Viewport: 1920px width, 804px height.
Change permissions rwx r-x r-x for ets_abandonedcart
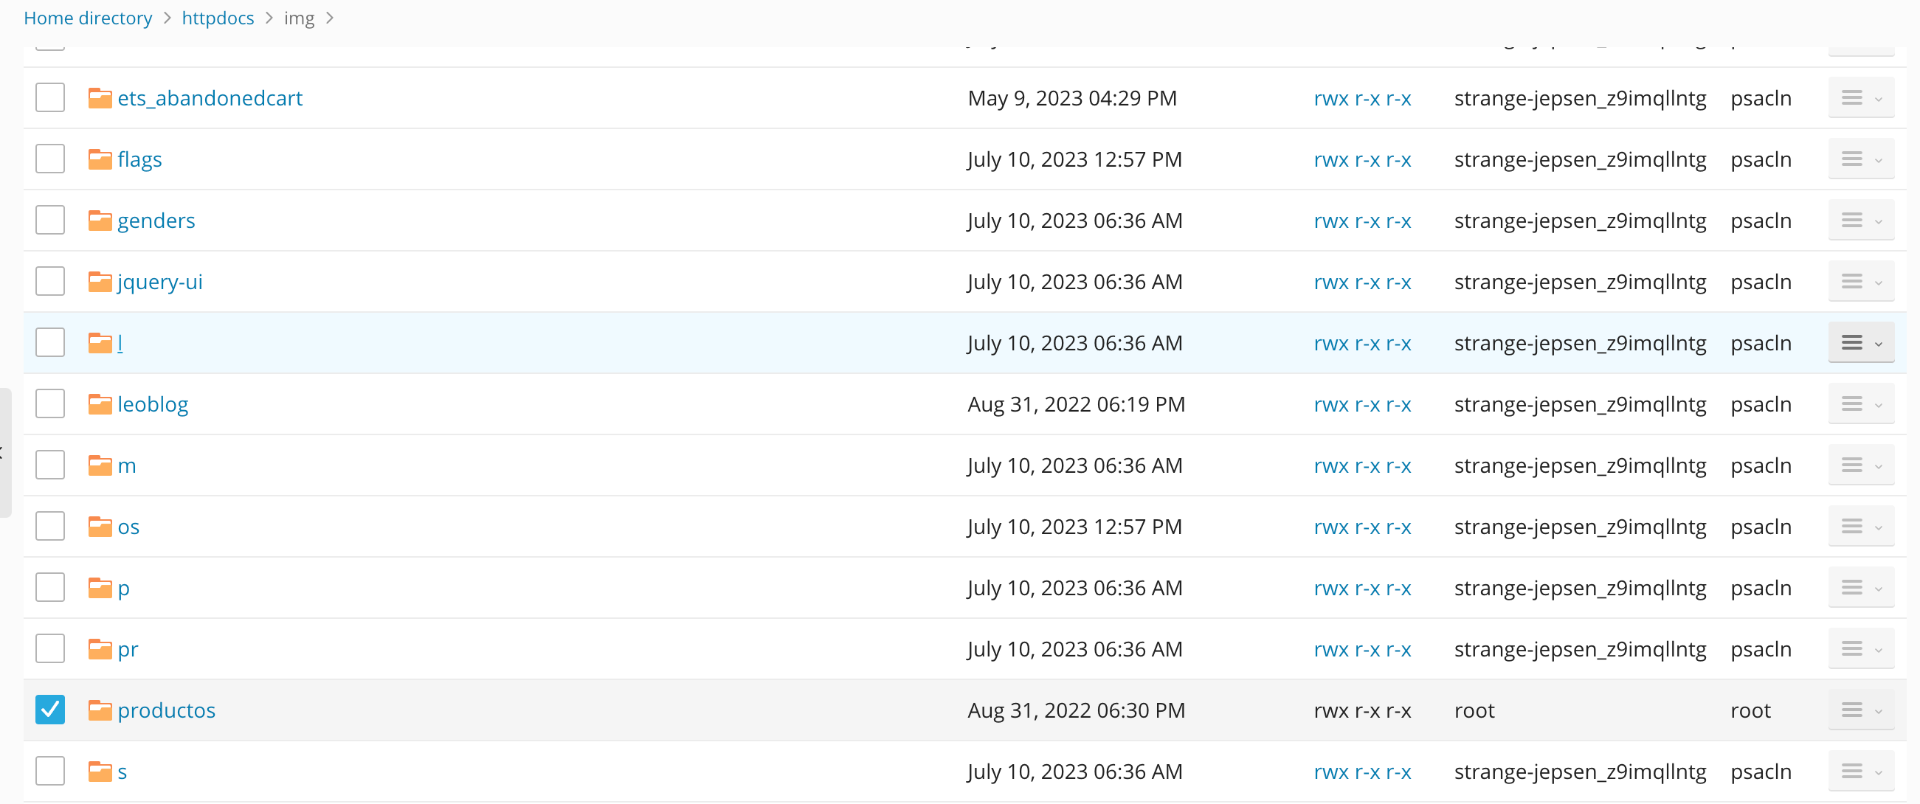(x=1362, y=98)
